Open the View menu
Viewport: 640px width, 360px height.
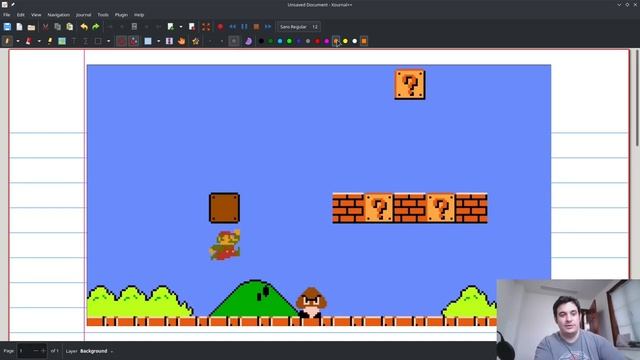point(36,15)
